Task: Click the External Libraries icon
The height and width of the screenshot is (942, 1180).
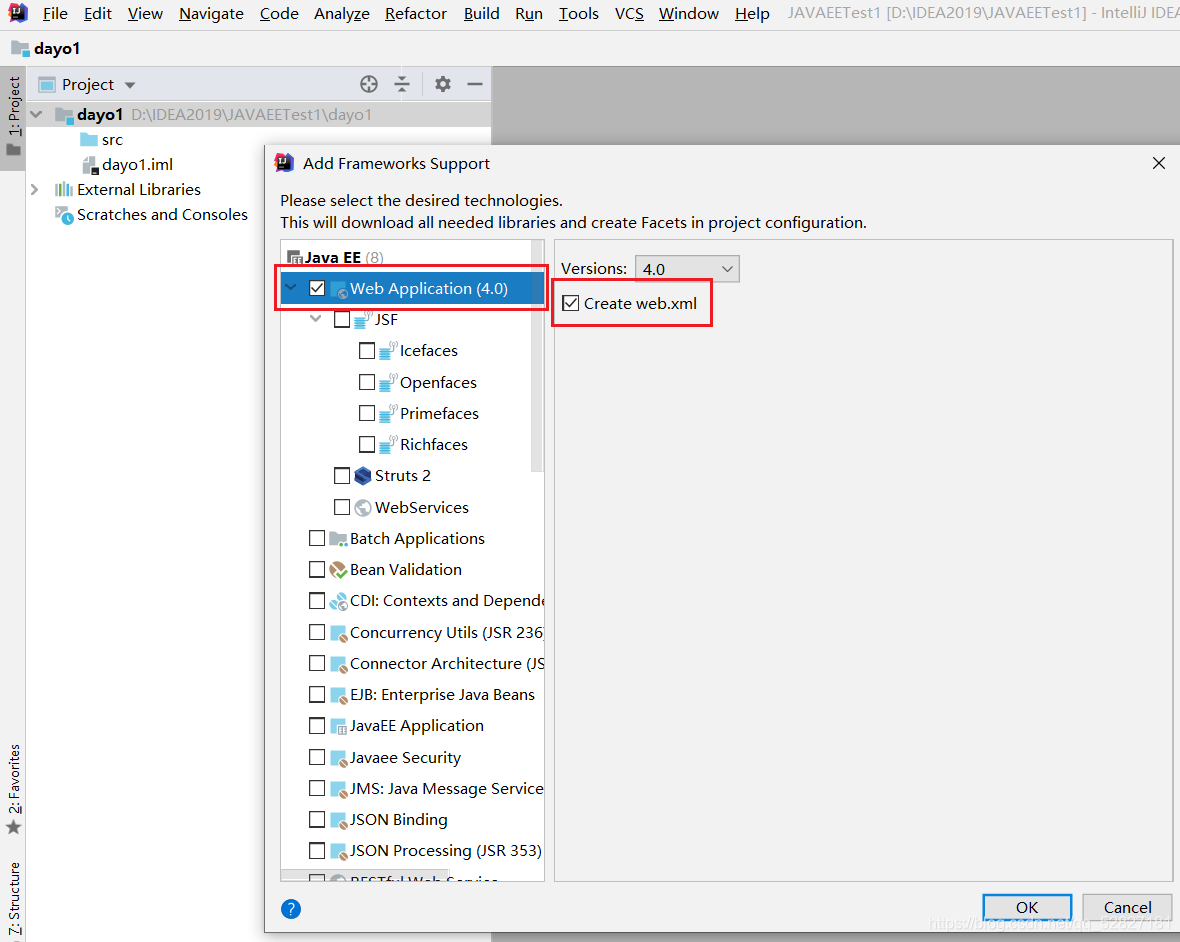Action: (64, 190)
